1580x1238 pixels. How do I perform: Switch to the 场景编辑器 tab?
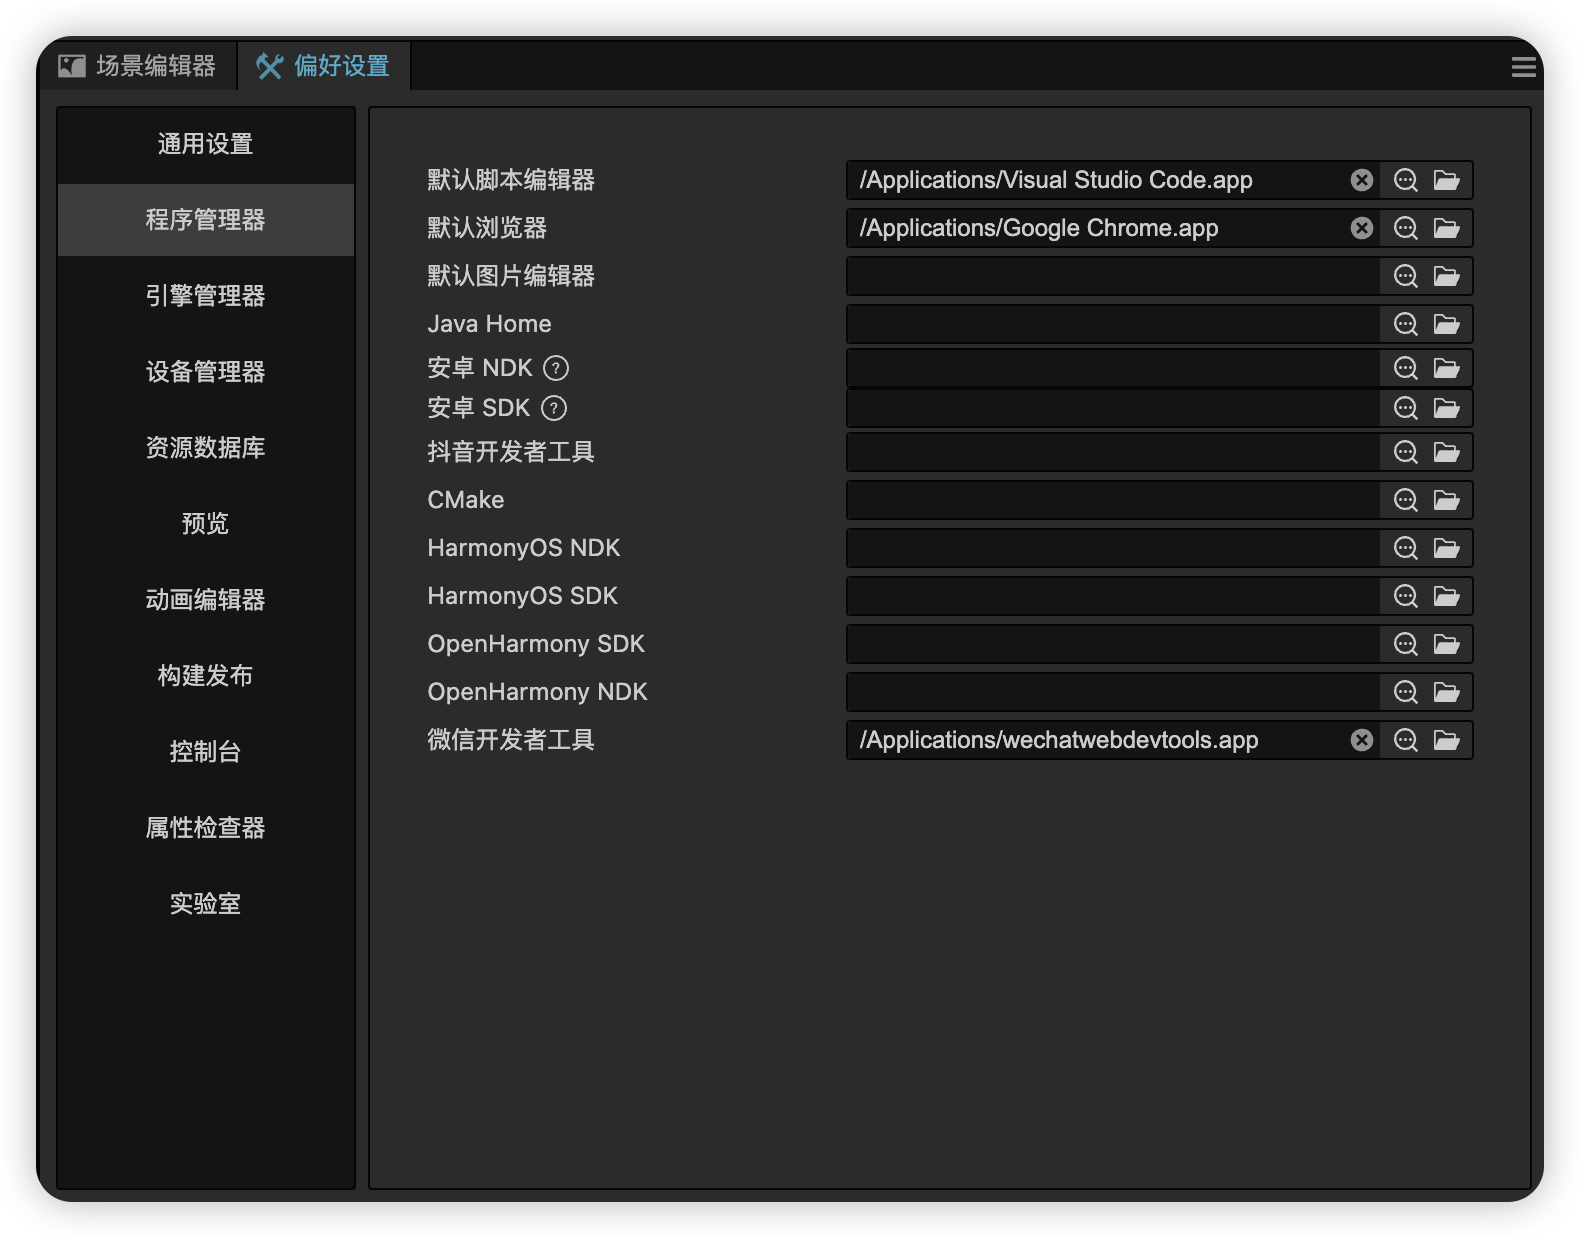(138, 67)
